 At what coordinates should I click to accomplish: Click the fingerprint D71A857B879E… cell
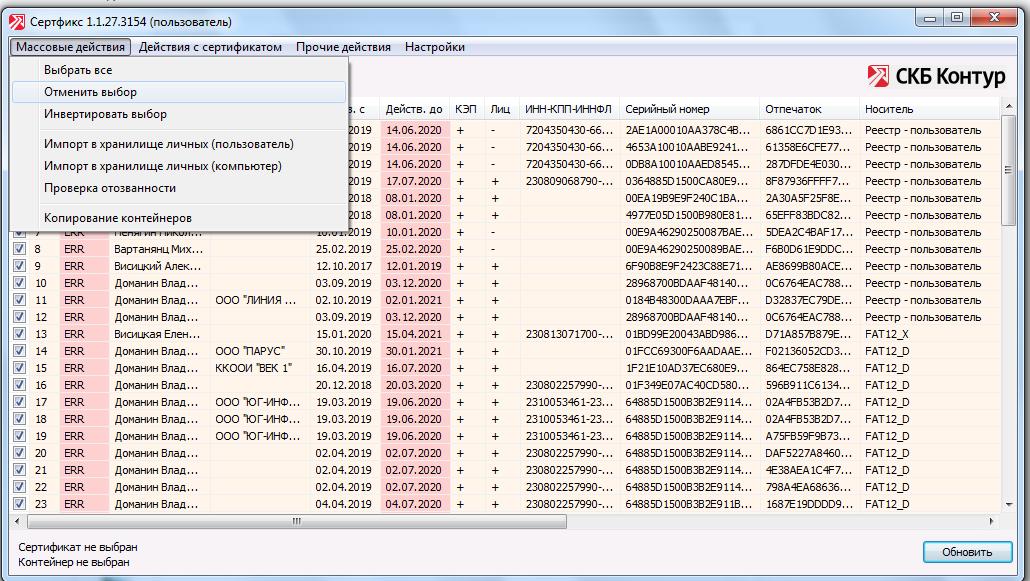pos(809,334)
